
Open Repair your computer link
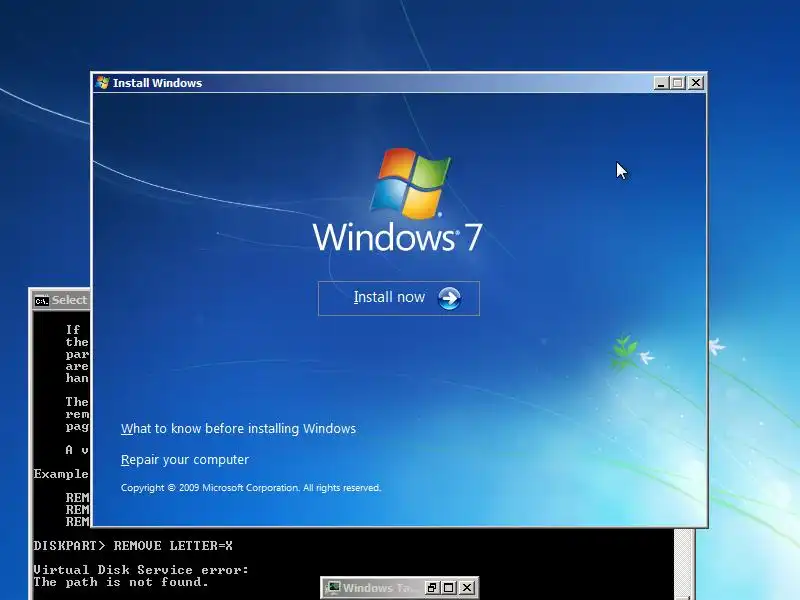point(185,460)
